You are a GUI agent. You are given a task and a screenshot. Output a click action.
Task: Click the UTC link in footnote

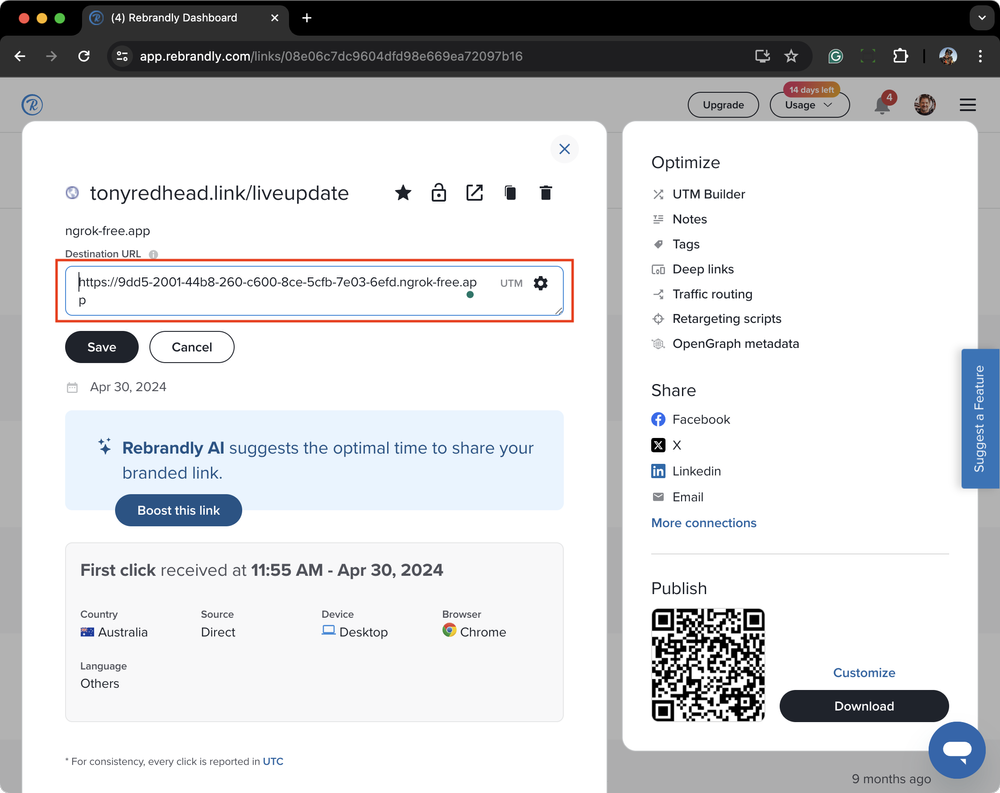pyautogui.click(x=273, y=761)
